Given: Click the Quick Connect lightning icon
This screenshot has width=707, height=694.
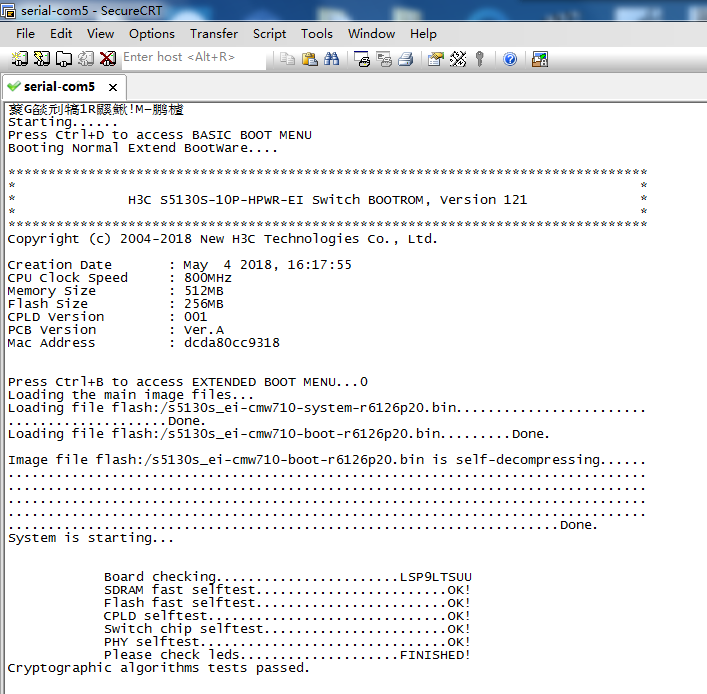Looking at the screenshot, I should click(x=41, y=59).
